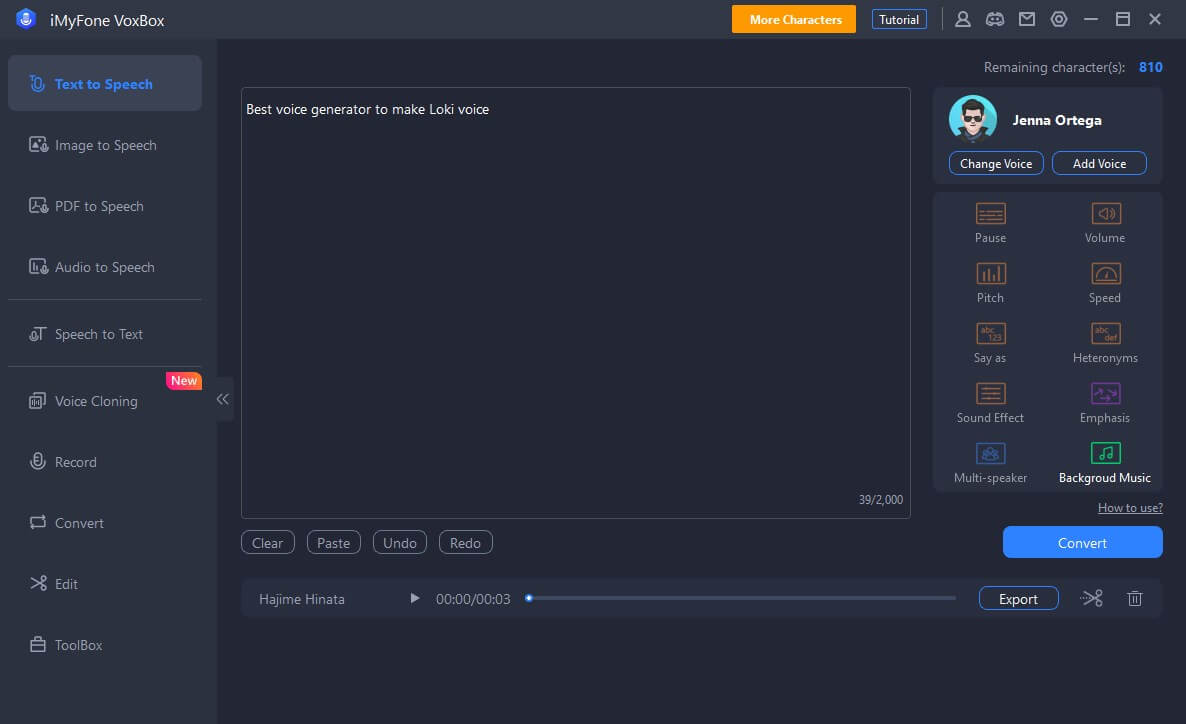Click the blue Convert button
1186x724 pixels.
1082,542
